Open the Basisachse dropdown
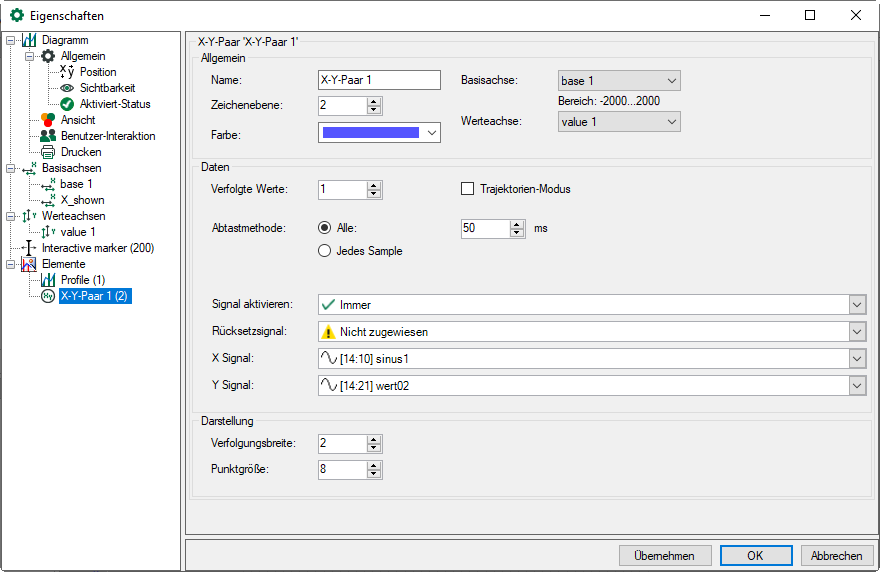Image resolution: width=880 pixels, height=572 pixels. coord(618,81)
